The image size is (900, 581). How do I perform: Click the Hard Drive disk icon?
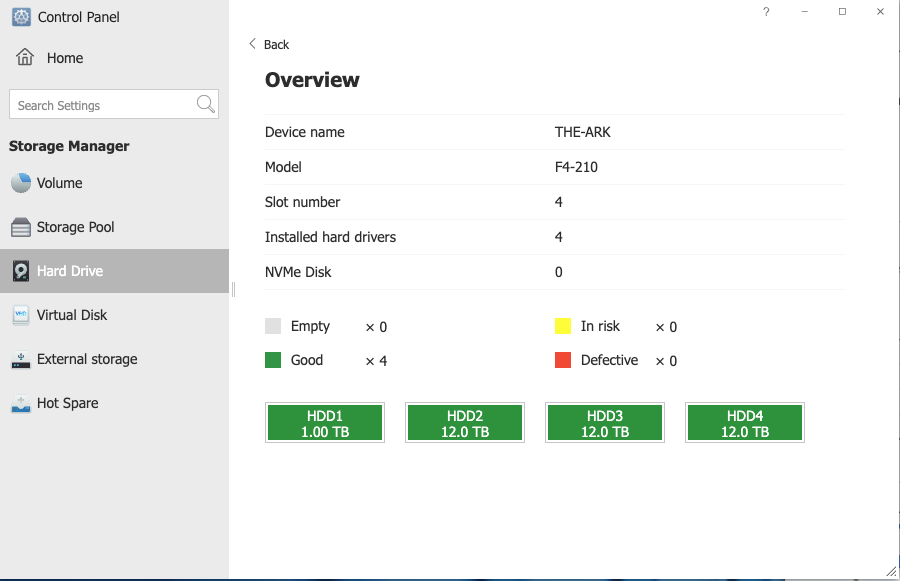21,271
